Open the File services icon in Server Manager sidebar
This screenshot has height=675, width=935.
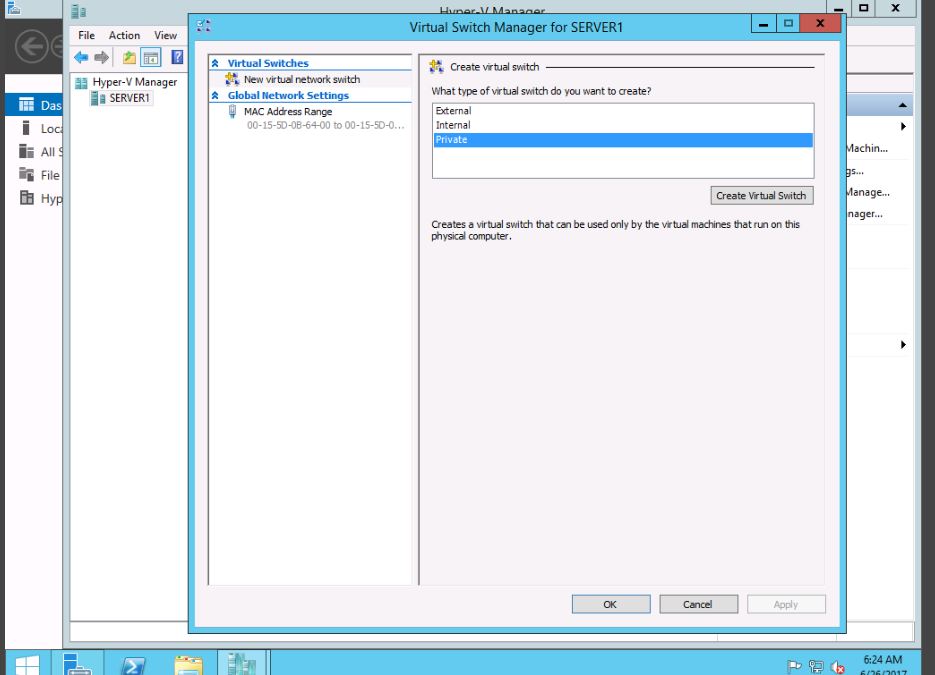pyautogui.click(x=26, y=174)
